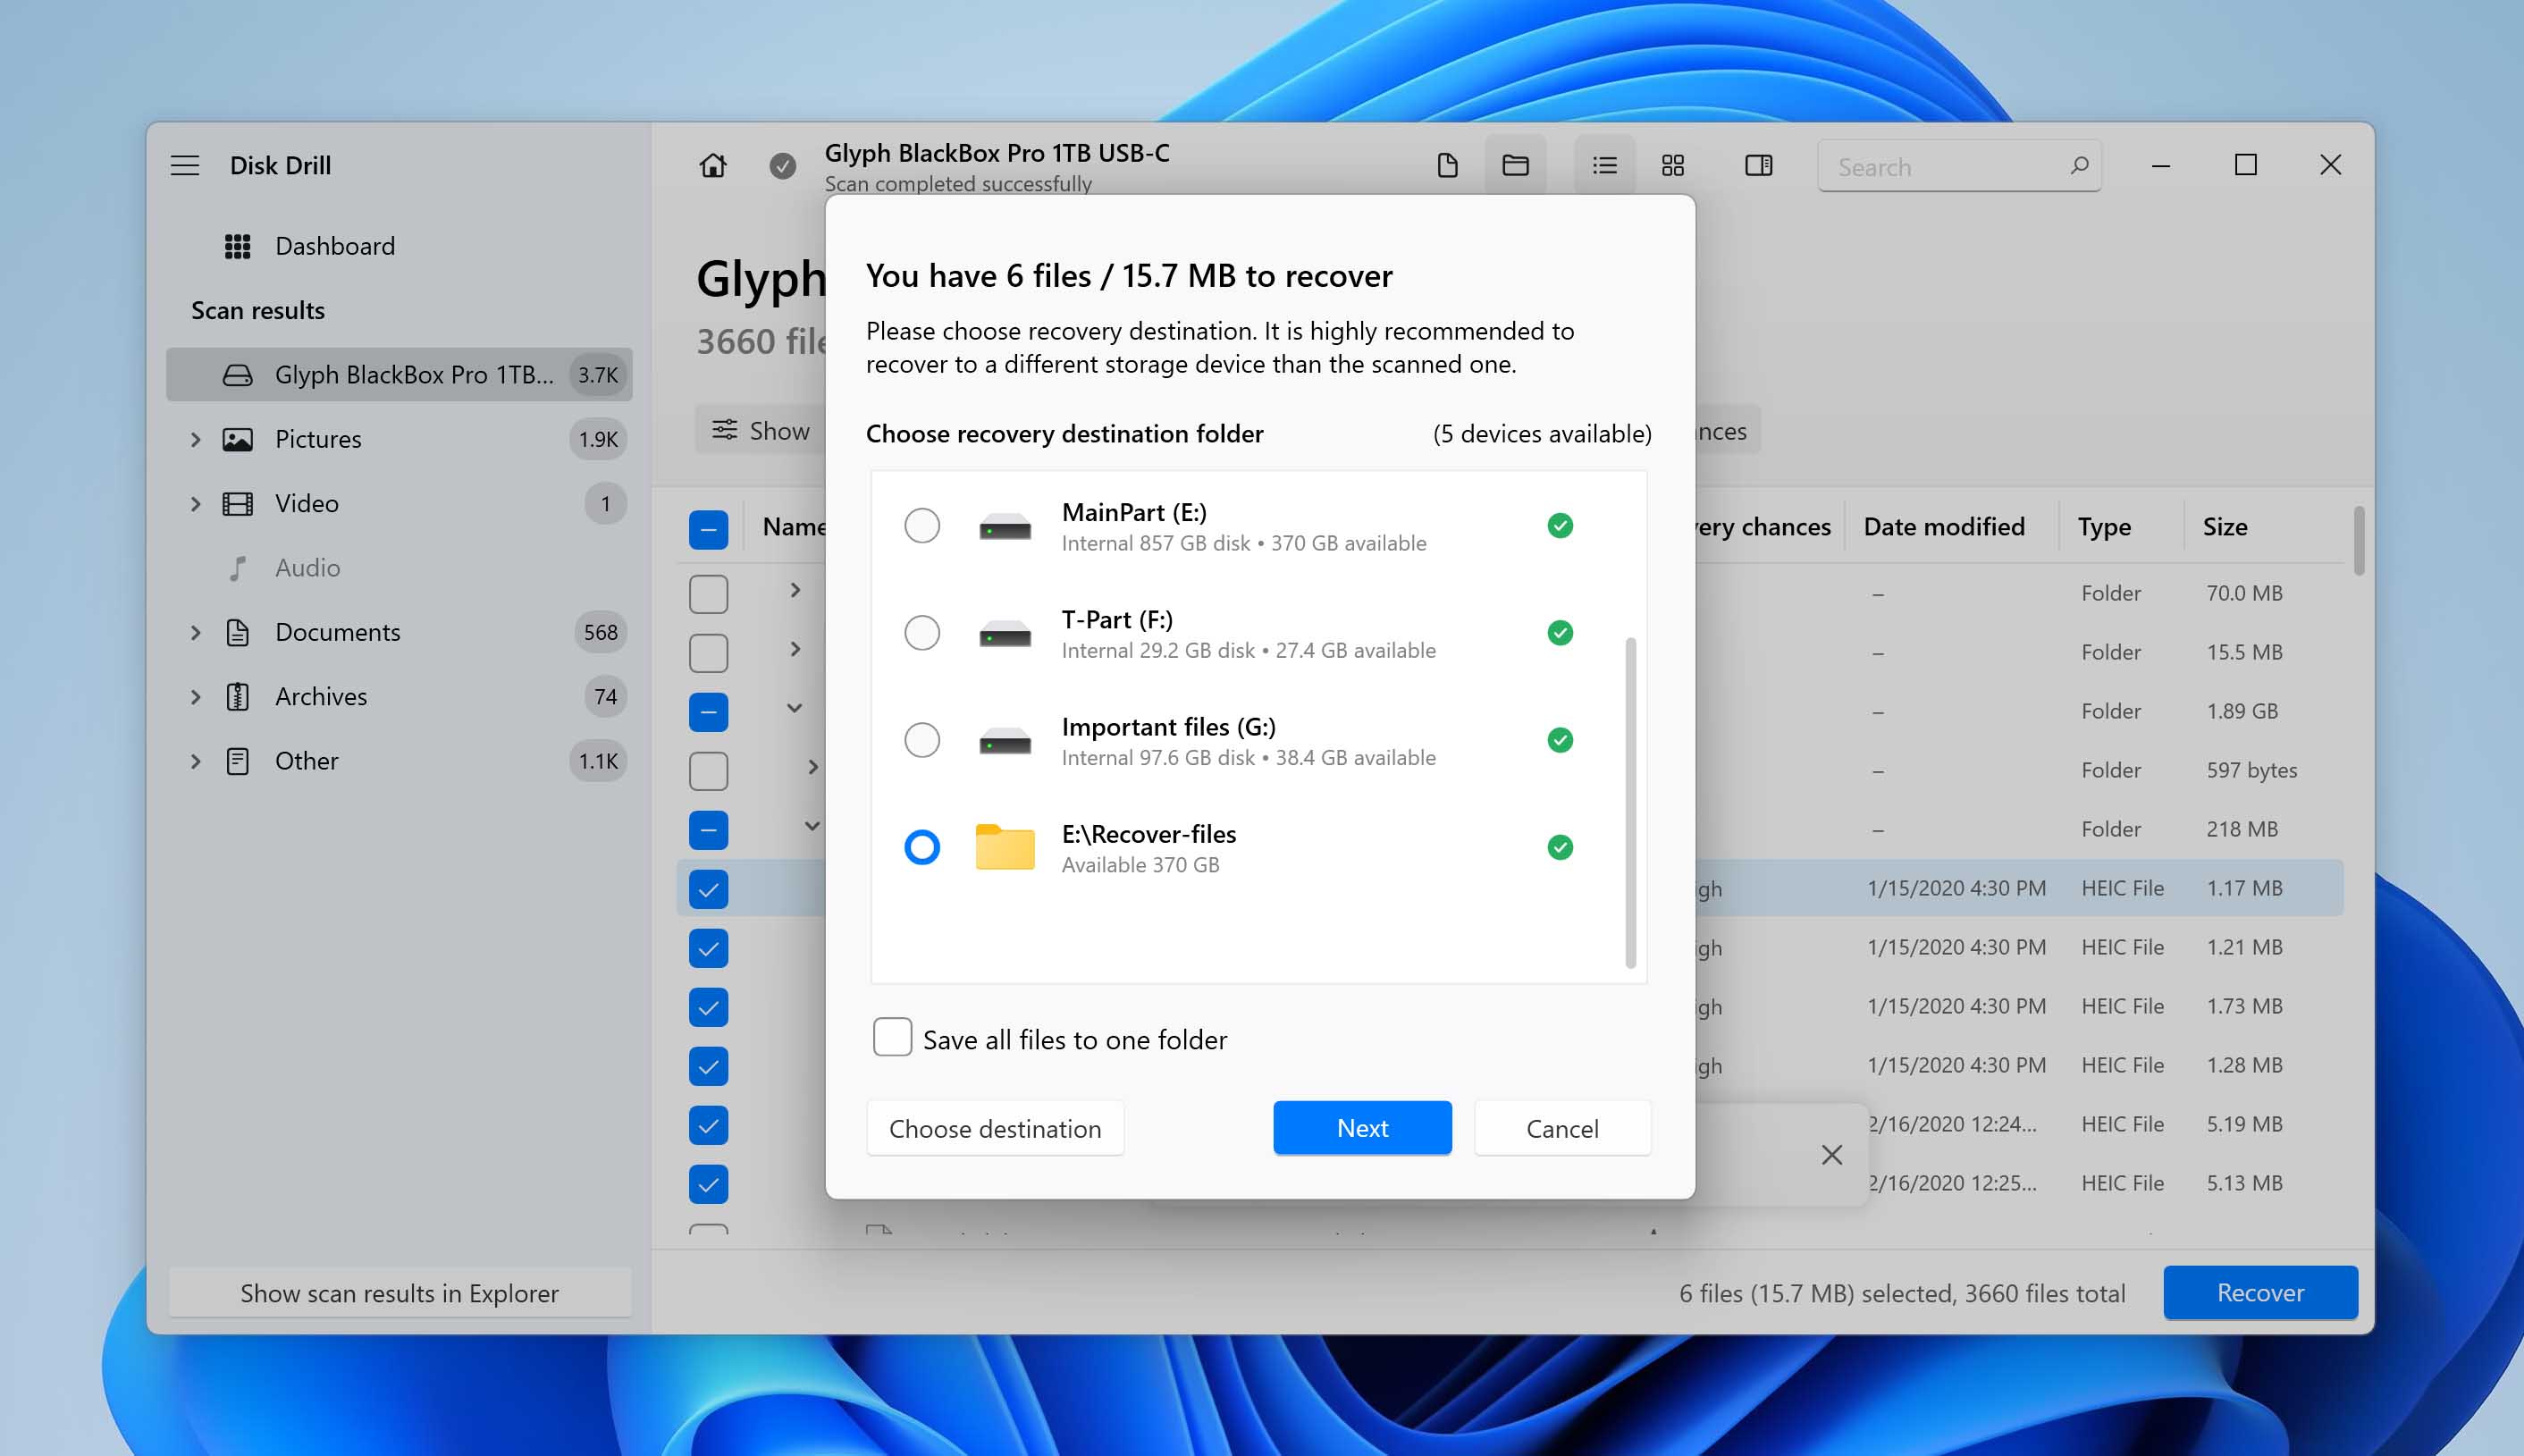Click Recover button at bottom right

pyautogui.click(x=2260, y=1292)
